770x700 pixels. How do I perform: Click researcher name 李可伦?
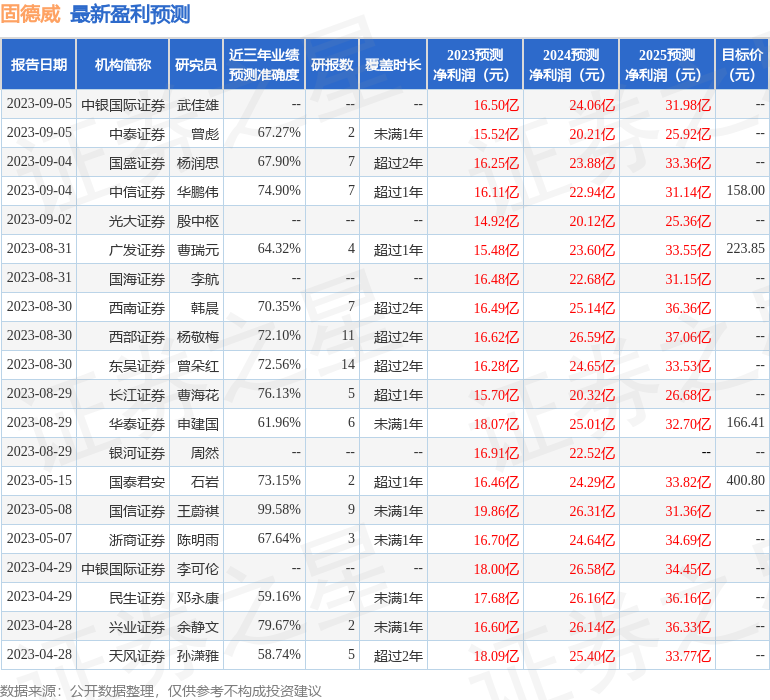pyautogui.click(x=198, y=569)
